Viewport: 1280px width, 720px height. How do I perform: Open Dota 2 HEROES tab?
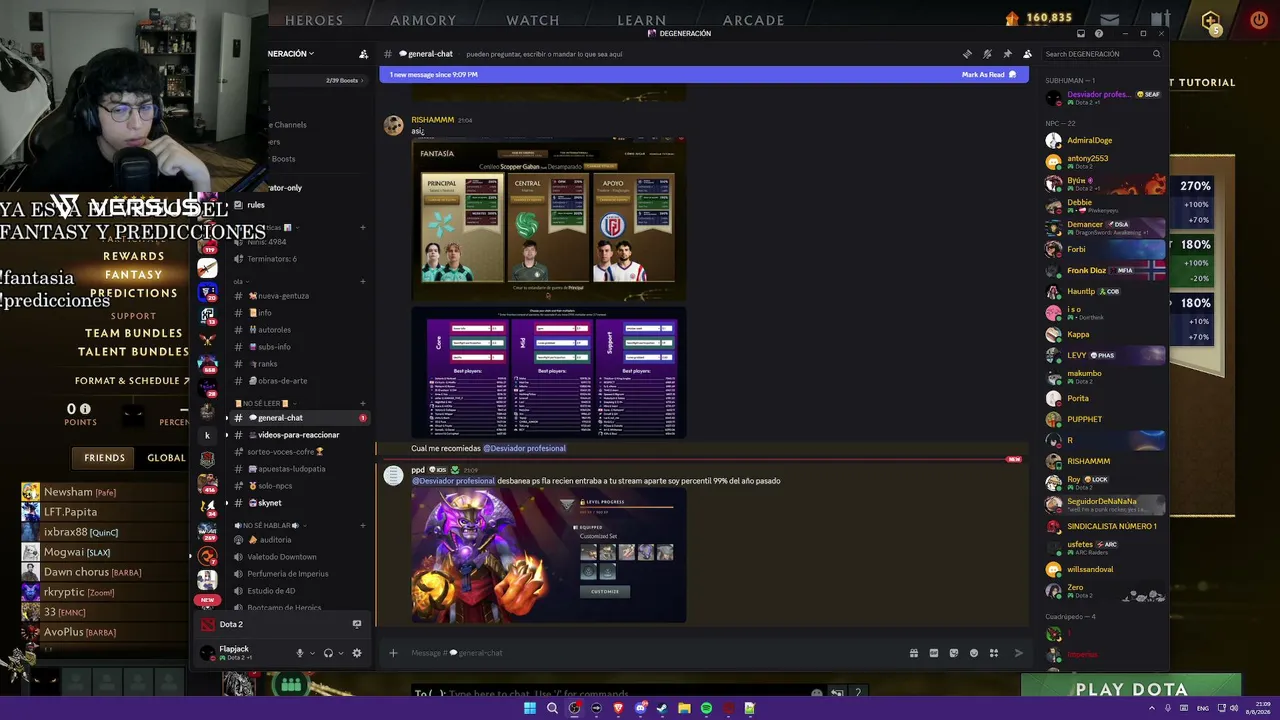314,20
